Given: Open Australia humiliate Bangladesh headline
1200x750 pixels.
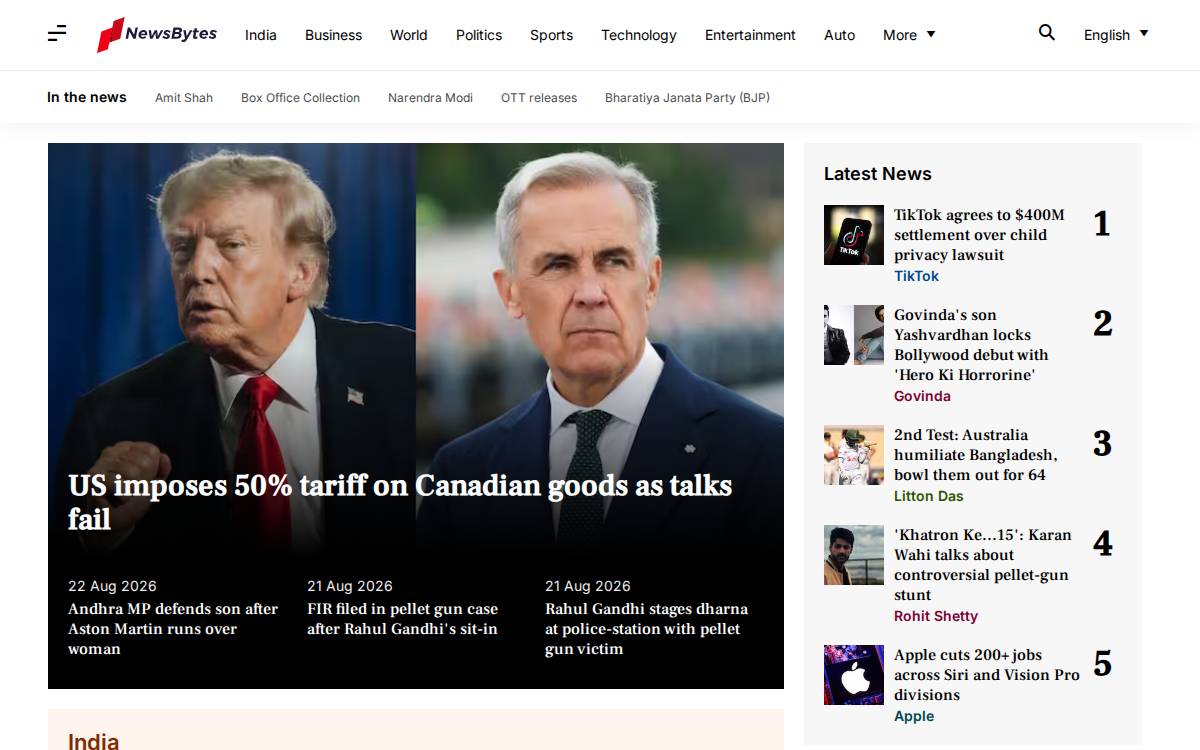Looking at the screenshot, I should tap(975, 455).
